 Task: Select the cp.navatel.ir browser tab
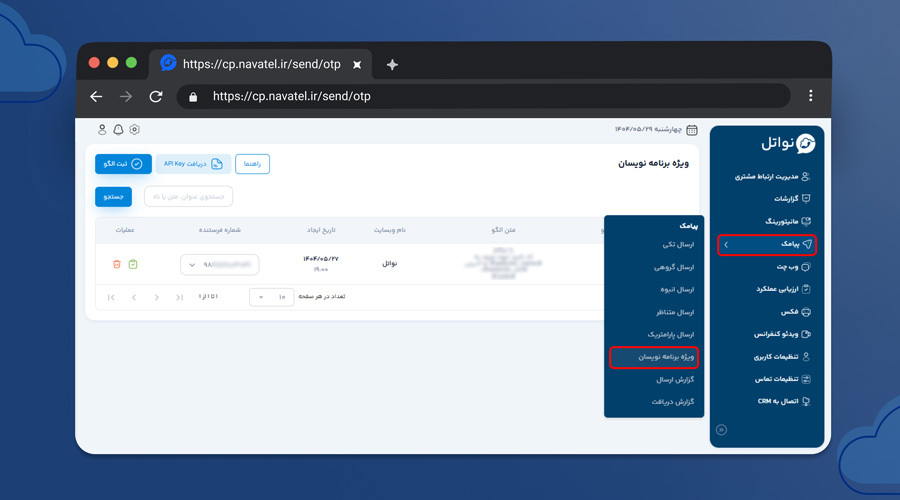point(261,64)
